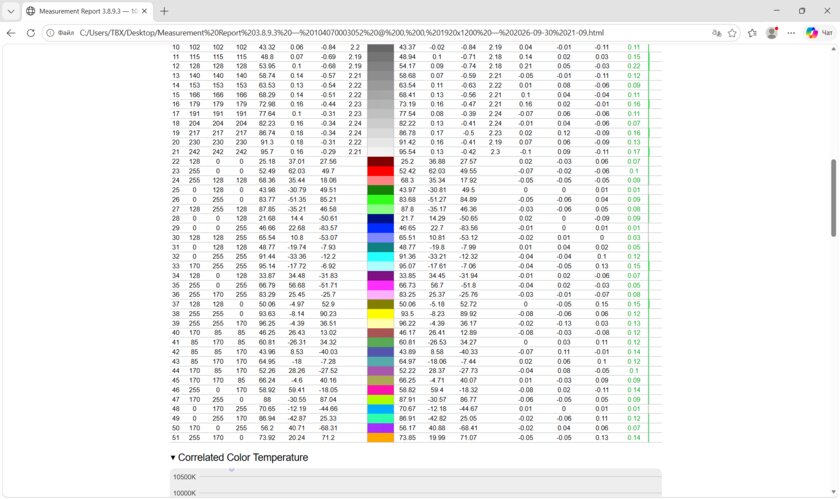Image resolution: width=840 pixels, height=499 pixels.
Task: Open the tab search dropdown arrow
Action: point(11,11)
